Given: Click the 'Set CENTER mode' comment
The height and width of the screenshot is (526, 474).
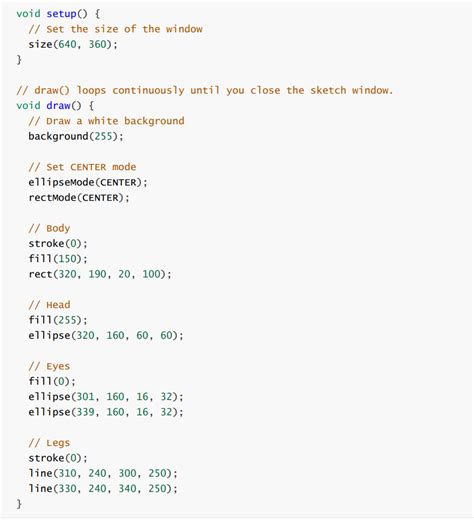Looking at the screenshot, I should coord(82,167).
